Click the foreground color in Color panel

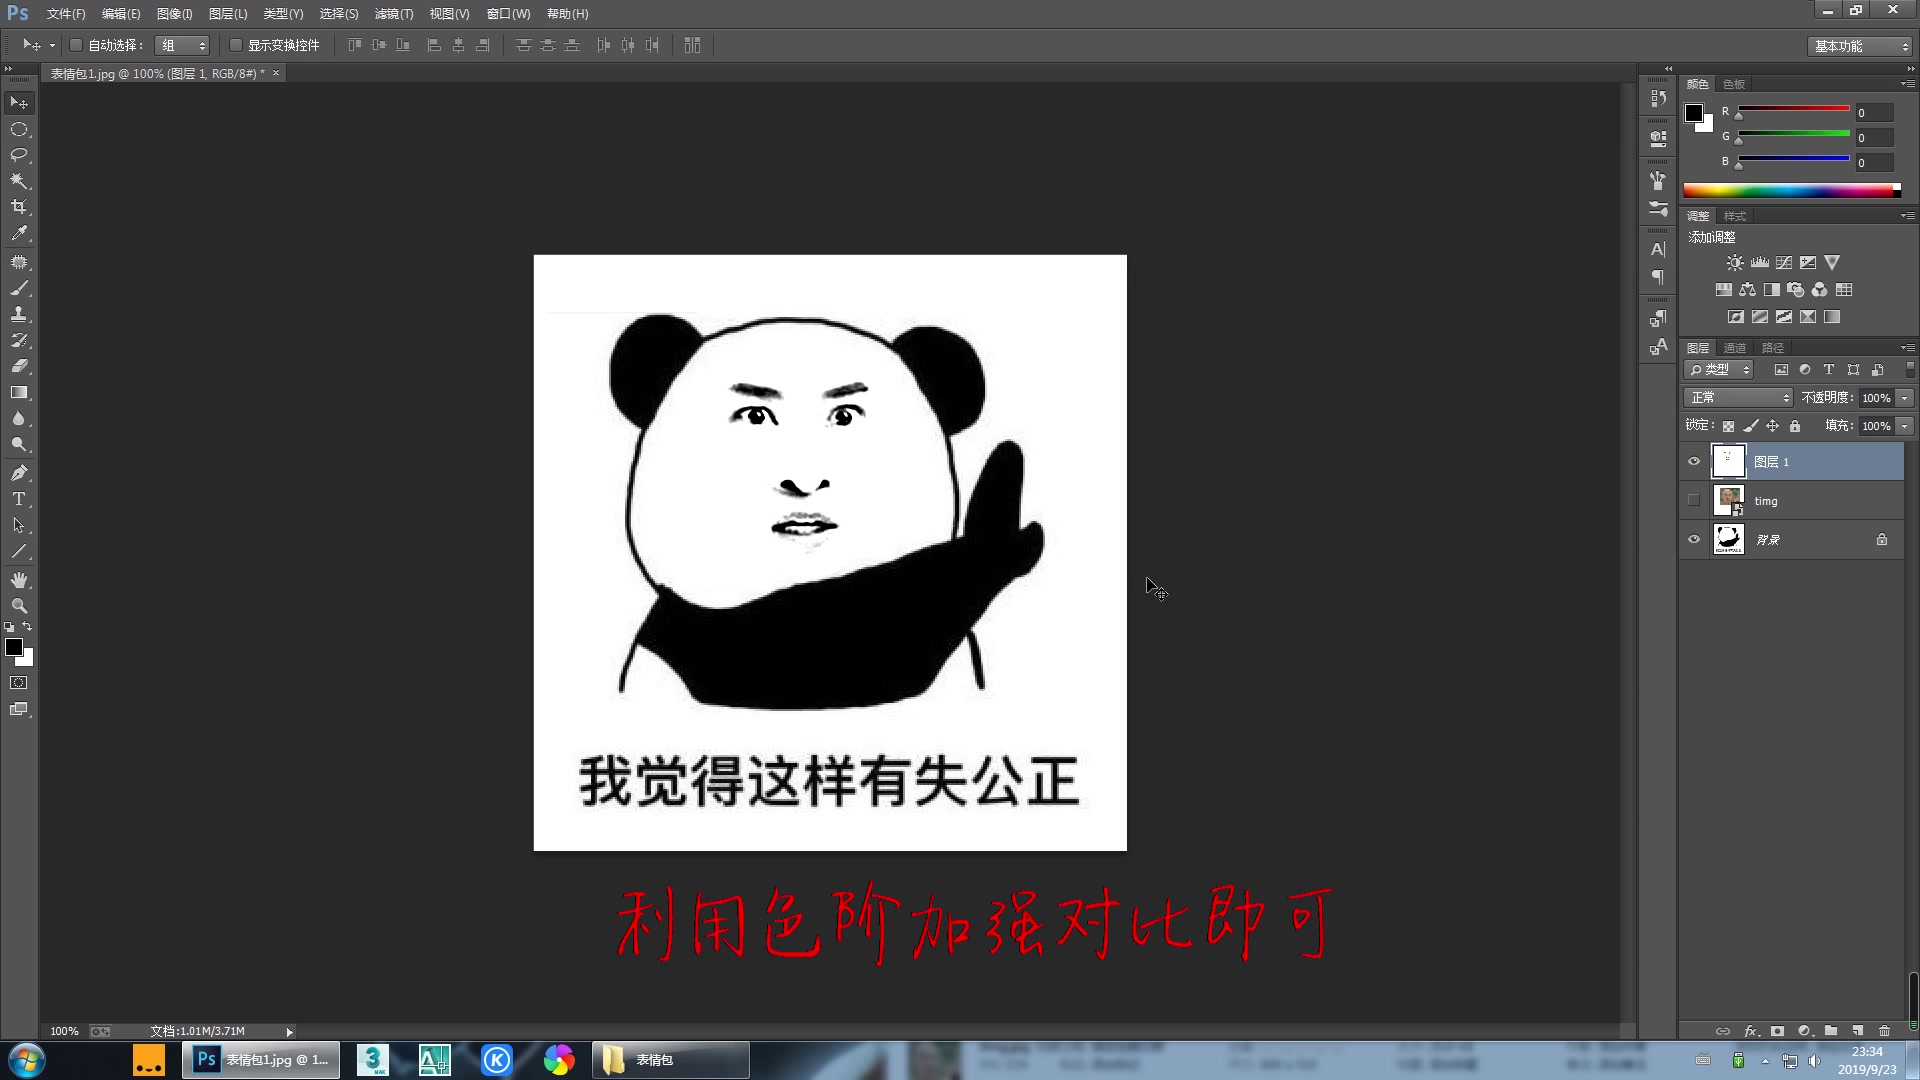coord(1694,113)
